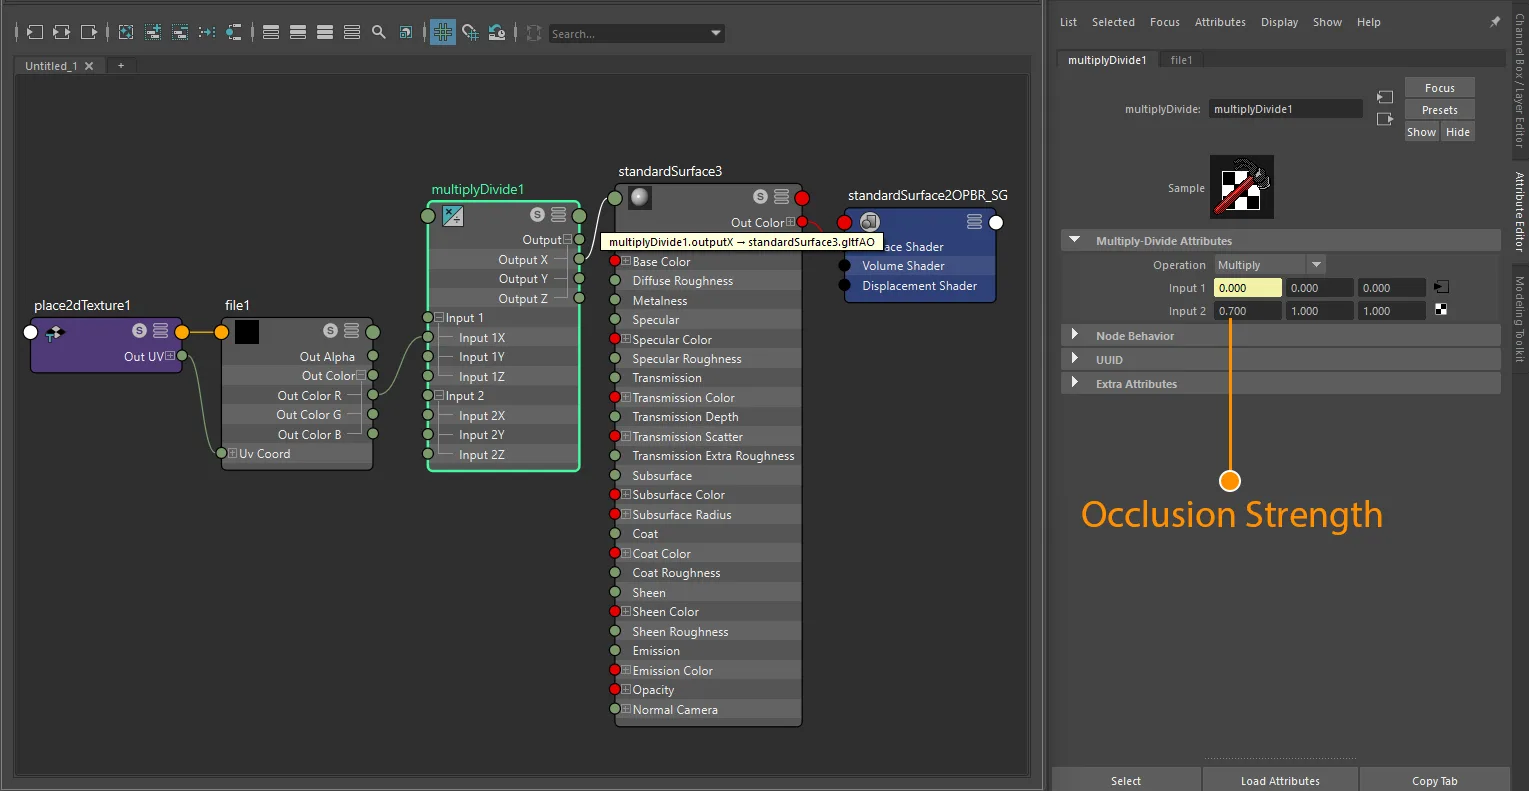The width and height of the screenshot is (1529, 791).
Task: Add a new node editor tab
Action: 121,66
